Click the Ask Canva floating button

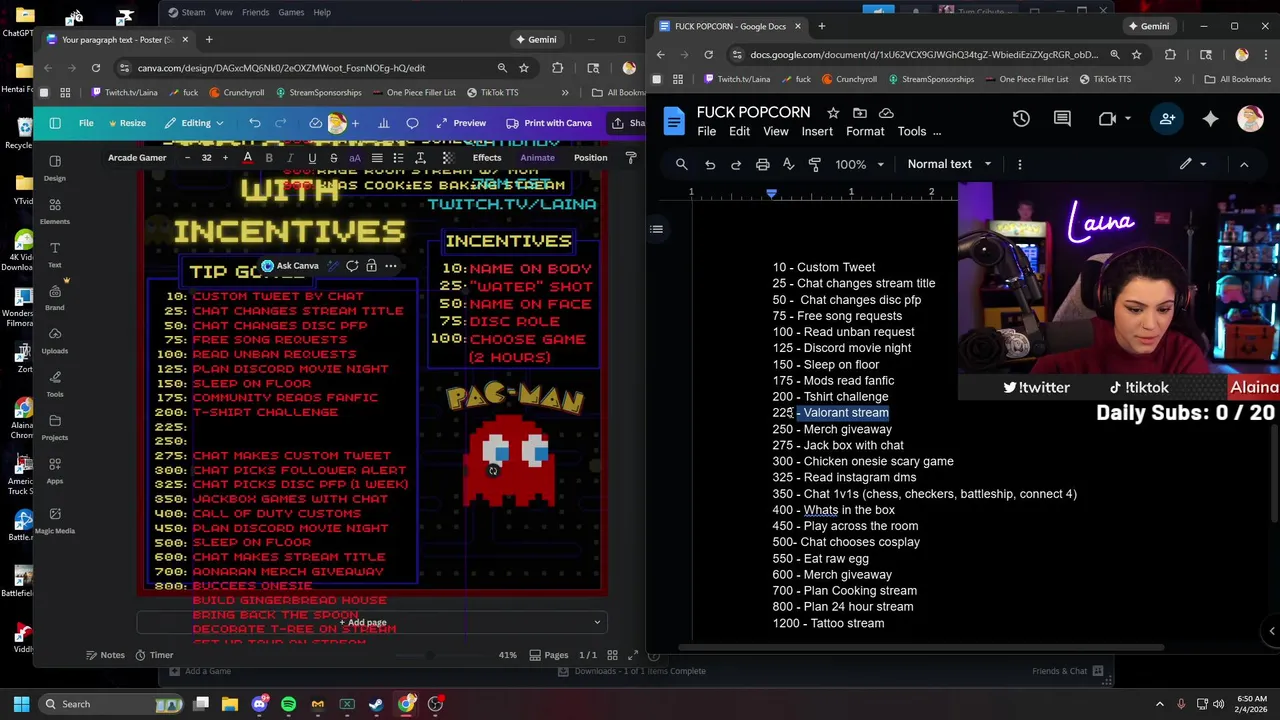(x=290, y=266)
